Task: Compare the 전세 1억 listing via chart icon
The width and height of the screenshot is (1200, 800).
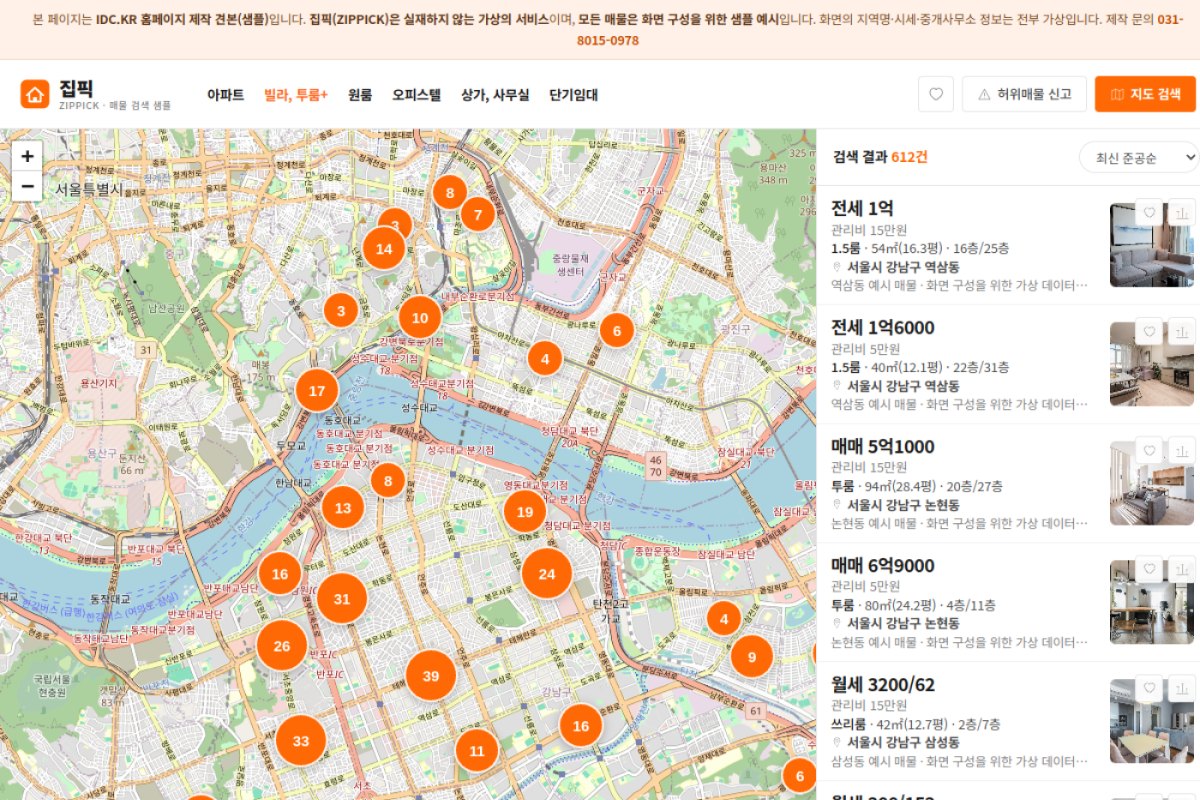Action: coord(1181,213)
